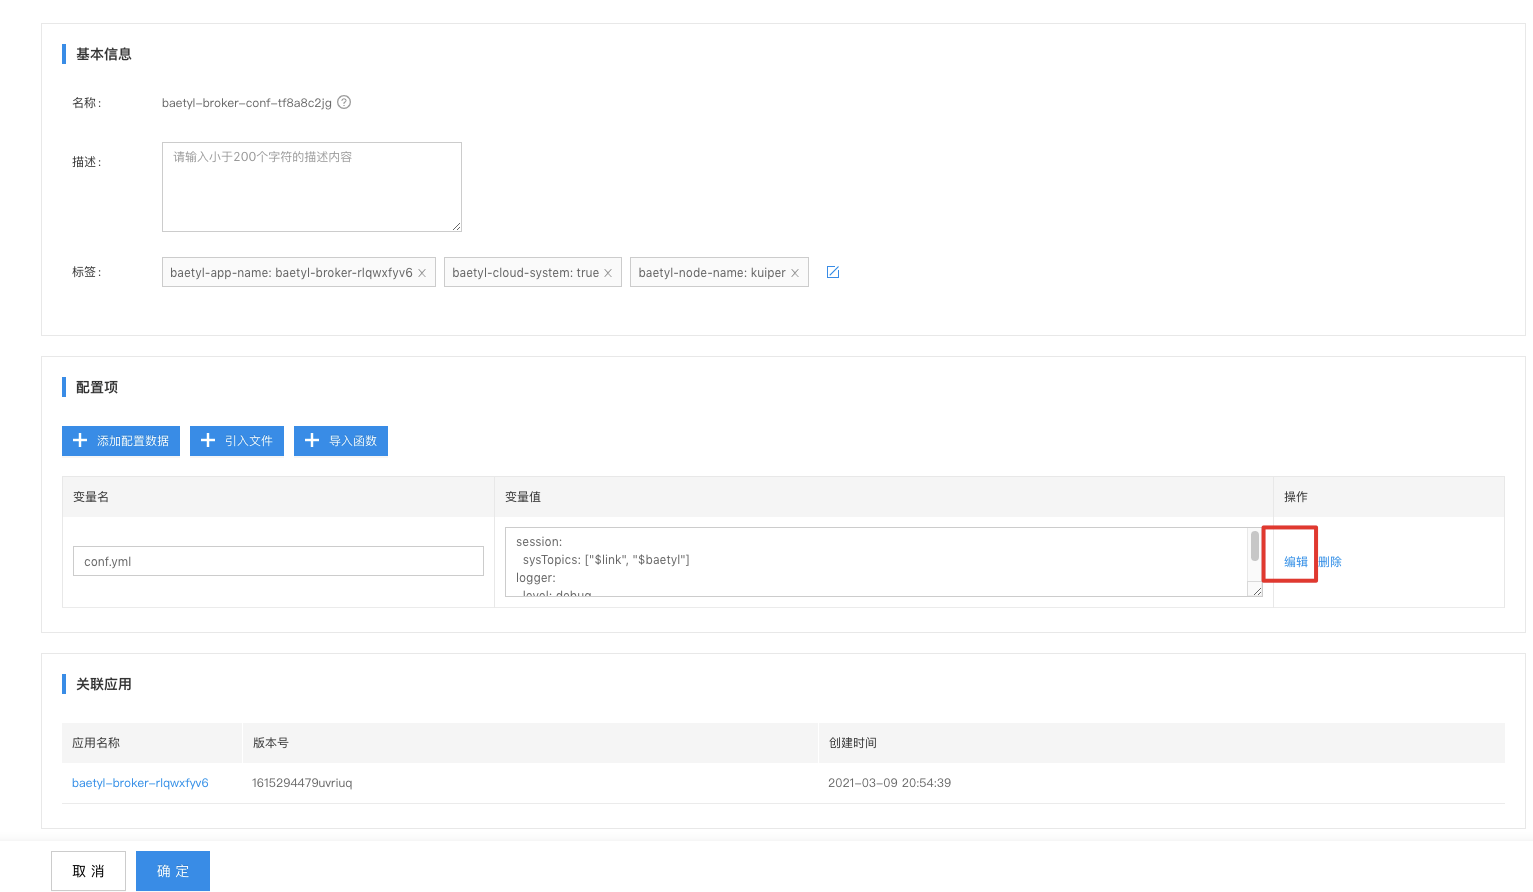This screenshot has width=1533, height=892.
Task: Click the 确定 confirm button
Action: point(173,871)
